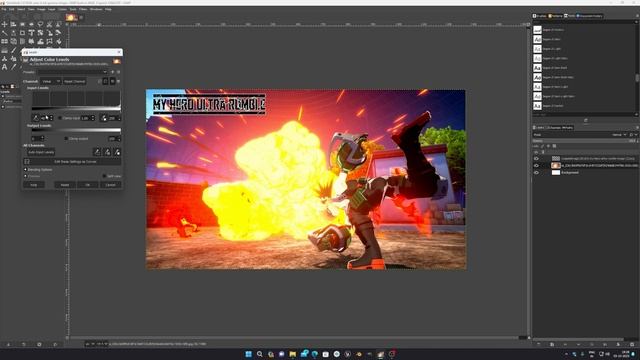640x360 pixels.
Task: Open the top dock panel configuration menu
Action: 637,16
